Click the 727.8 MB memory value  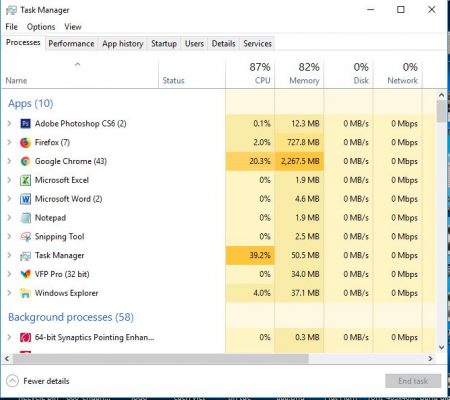pos(303,143)
